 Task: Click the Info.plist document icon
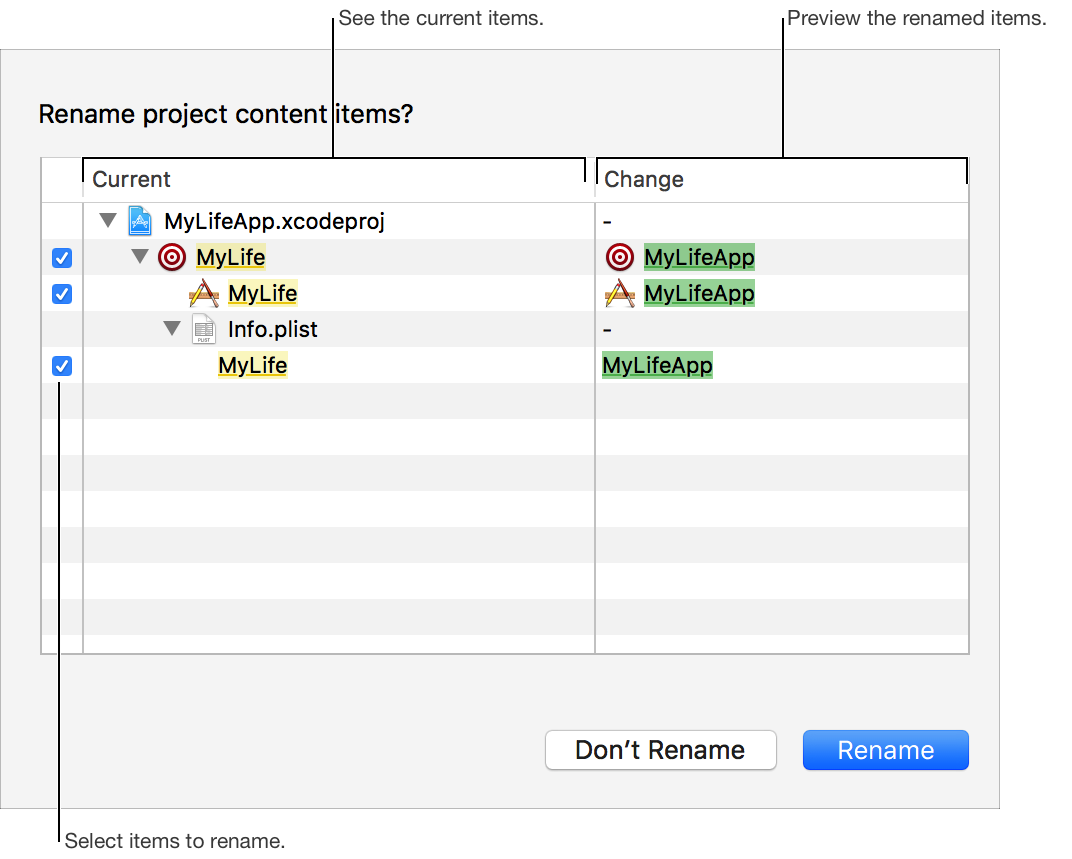point(204,329)
